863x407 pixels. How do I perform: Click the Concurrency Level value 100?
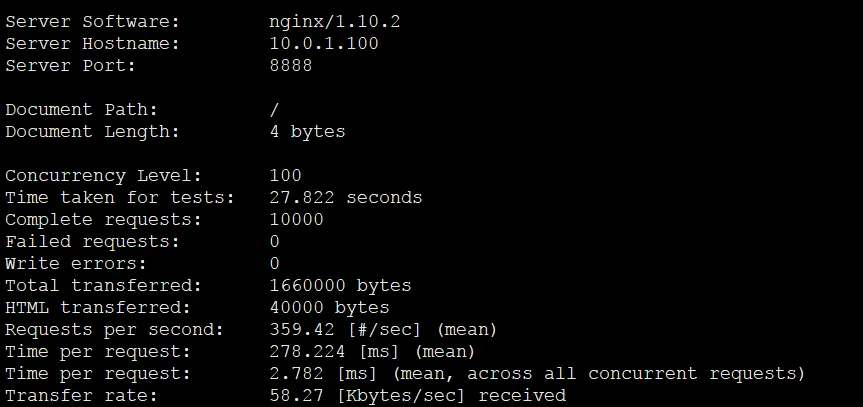coord(285,176)
